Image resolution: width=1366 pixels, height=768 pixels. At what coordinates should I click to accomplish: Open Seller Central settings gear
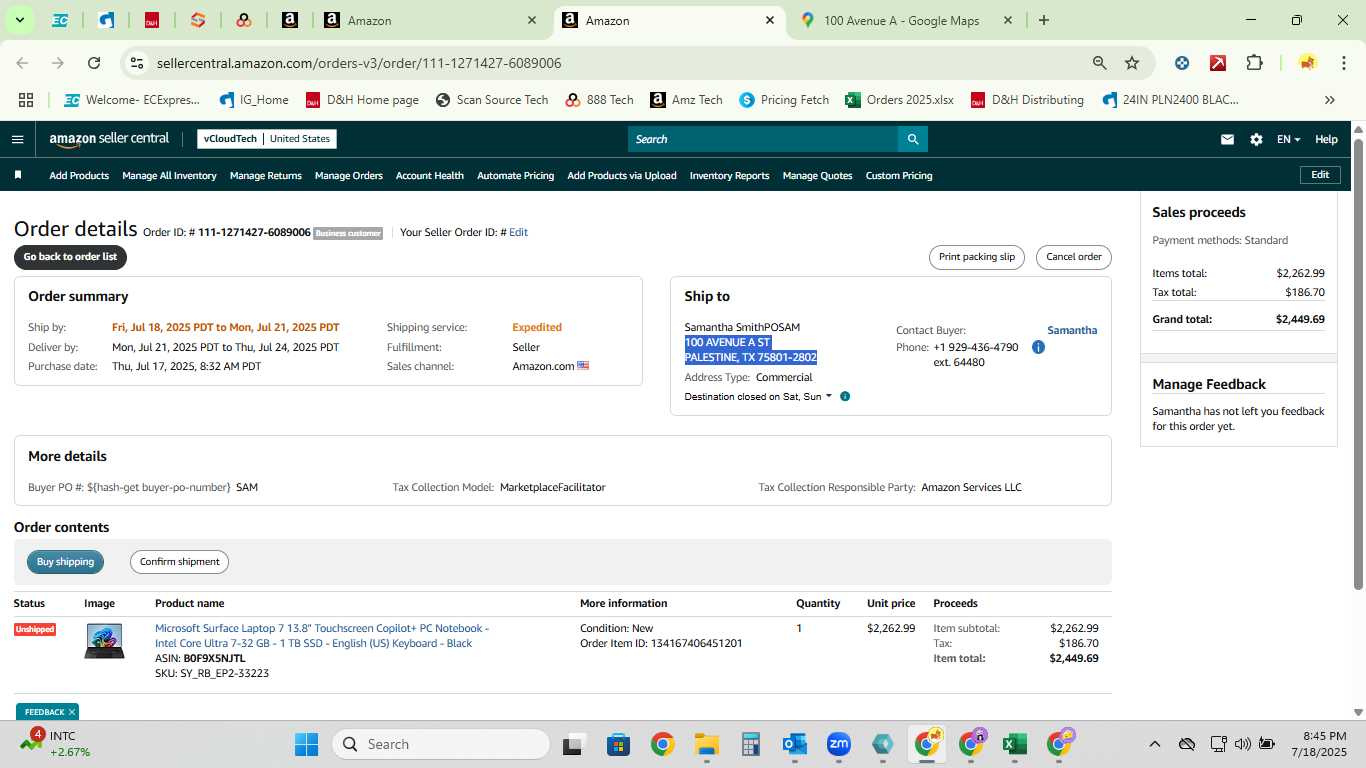(x=1256, y=140)
